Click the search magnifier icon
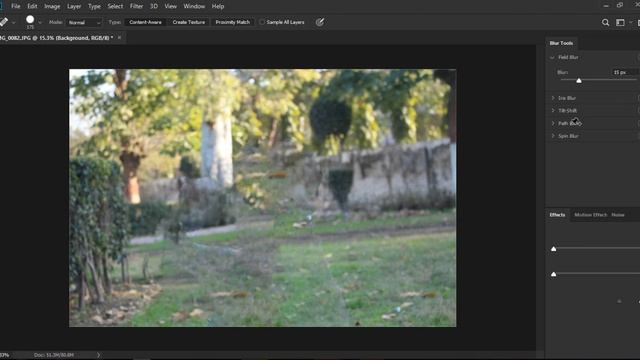The width and height of the screenshot is (640, 360). point(605,23)
